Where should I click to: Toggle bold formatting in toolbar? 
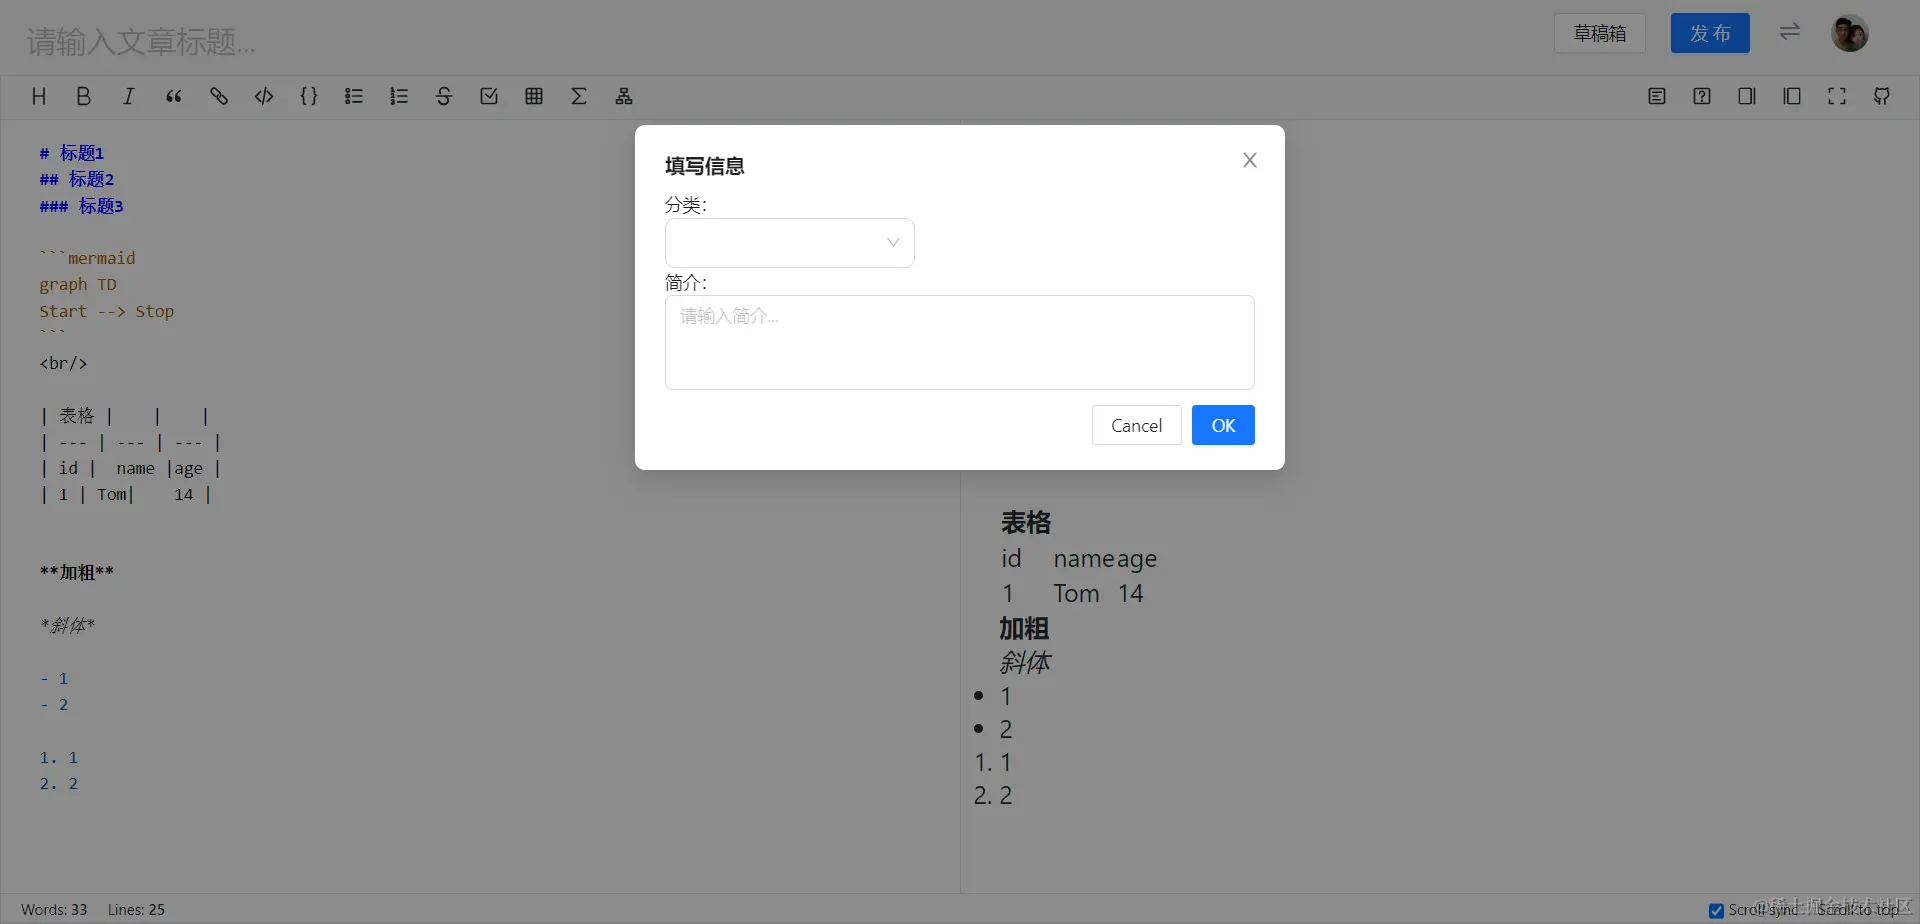84,96
